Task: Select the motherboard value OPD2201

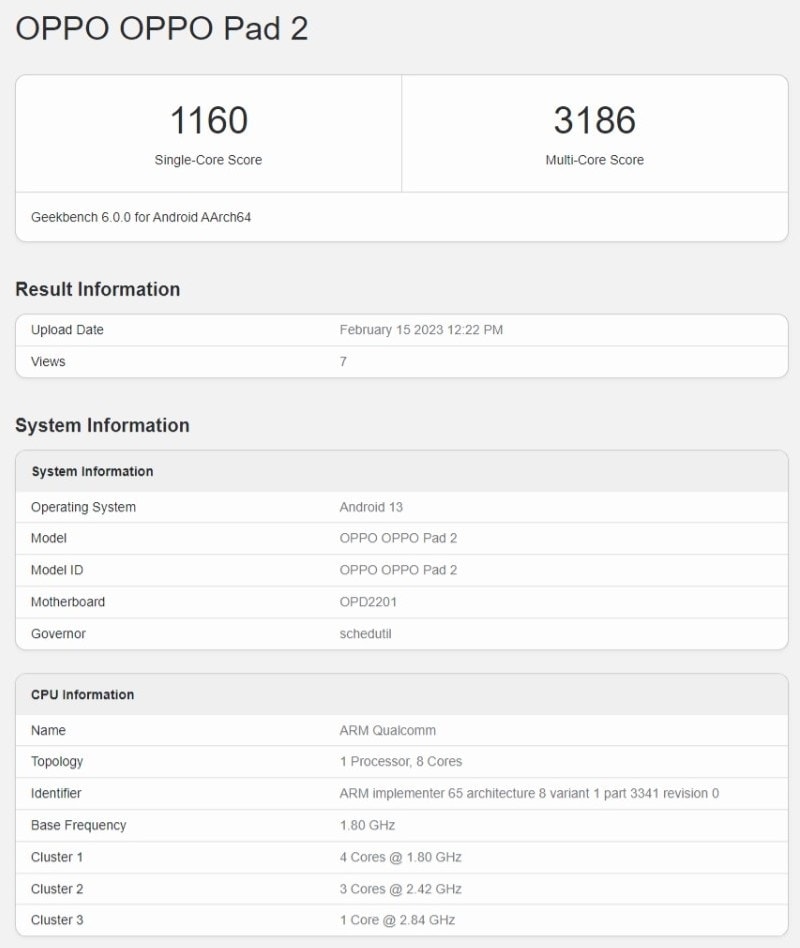Action: (x=369, y=602)
